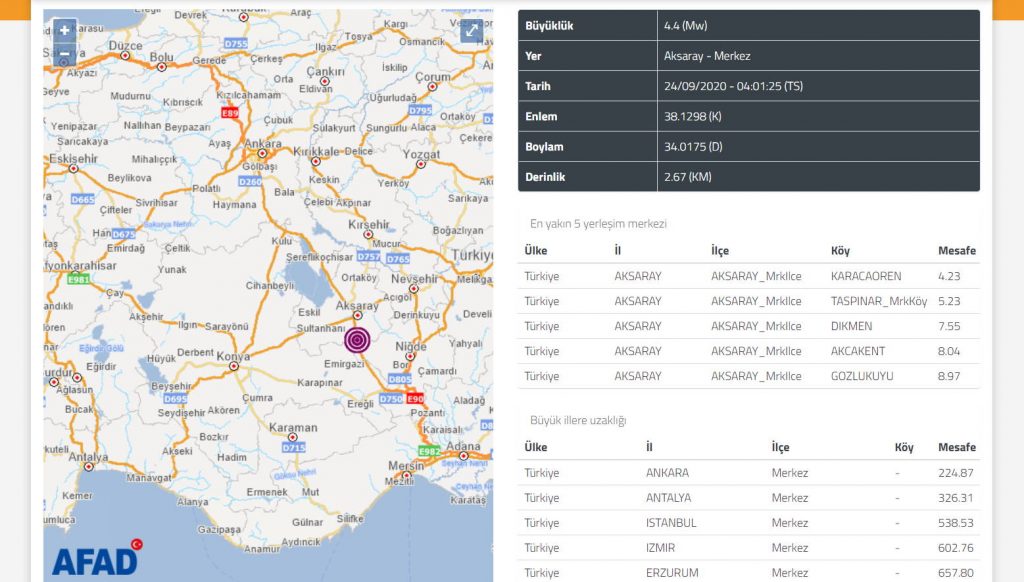Select the location value Aksaray - Merkez

click(707, 56)
